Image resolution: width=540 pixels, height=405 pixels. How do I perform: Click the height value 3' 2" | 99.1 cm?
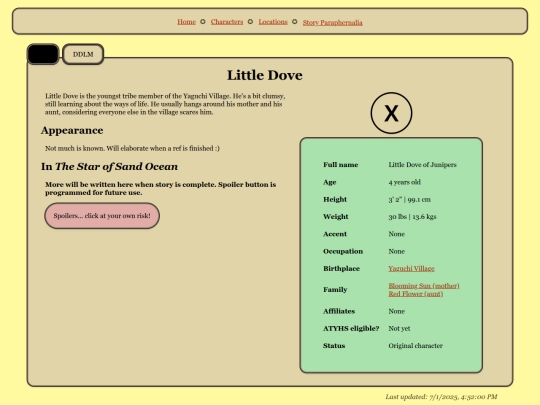[x=409, y=199]
